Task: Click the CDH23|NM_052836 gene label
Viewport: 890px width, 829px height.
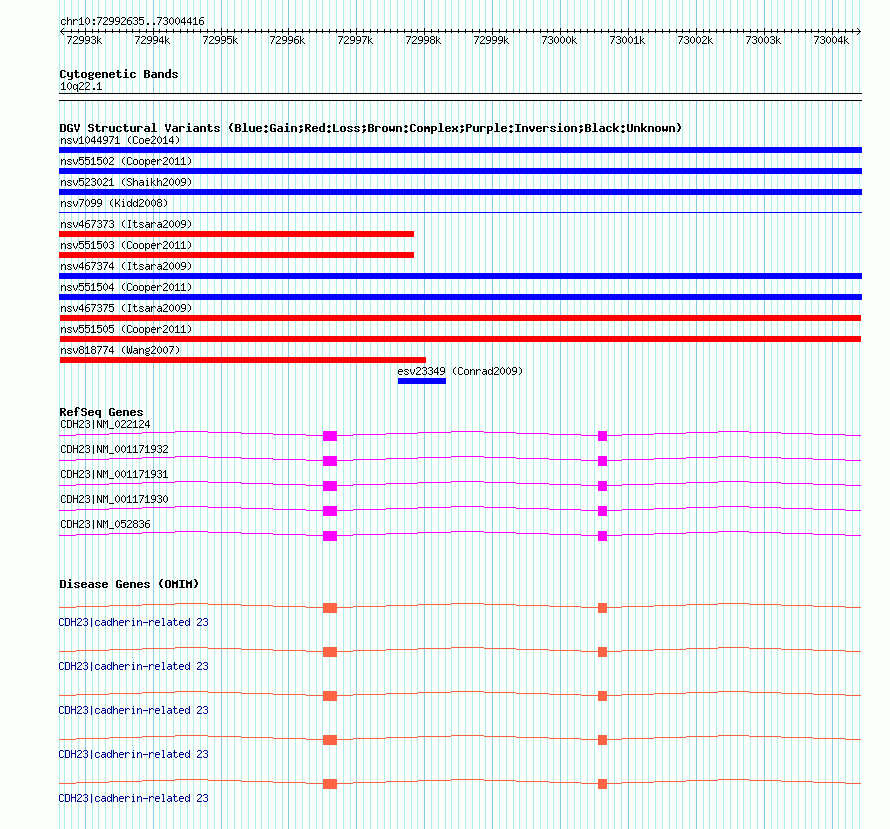Action: [x=106, y=524]
